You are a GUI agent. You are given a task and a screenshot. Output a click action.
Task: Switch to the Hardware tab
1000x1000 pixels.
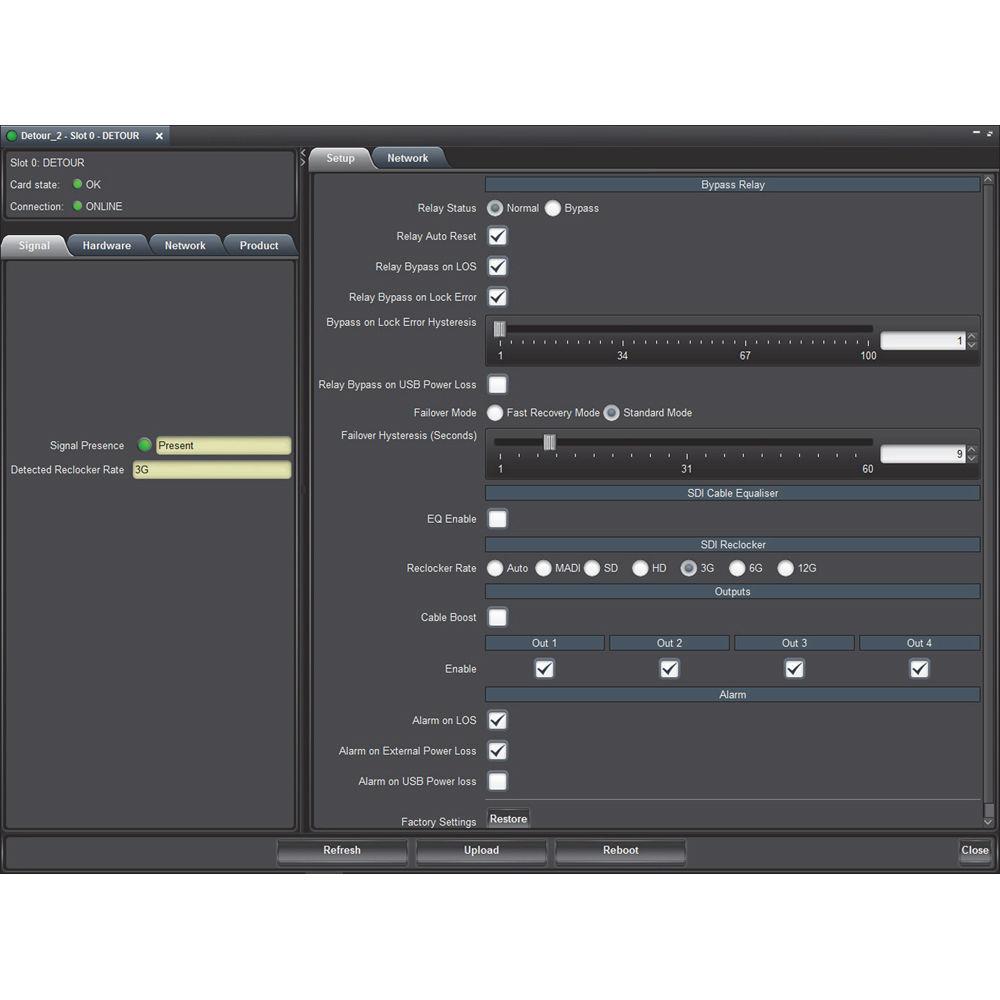pos(107,246)
